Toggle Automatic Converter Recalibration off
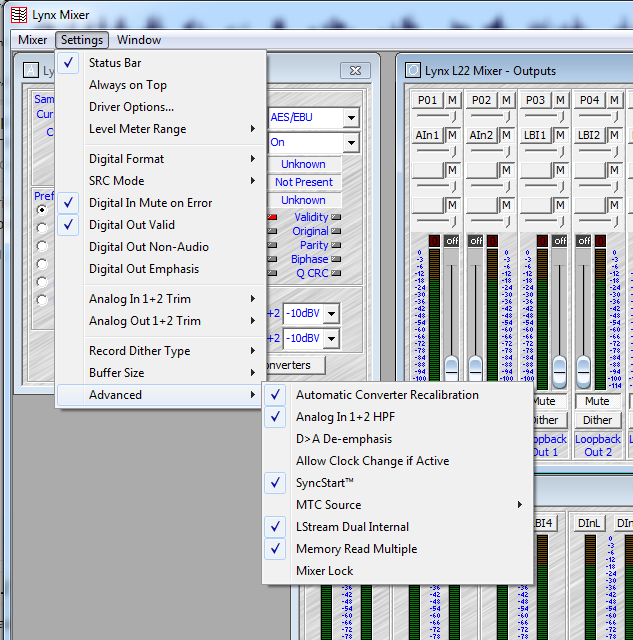Screen dimensions: 633x640 point(386,395)
